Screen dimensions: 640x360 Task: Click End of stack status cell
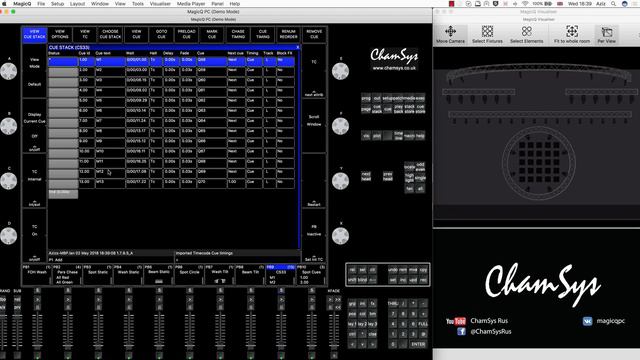(63, 194)
